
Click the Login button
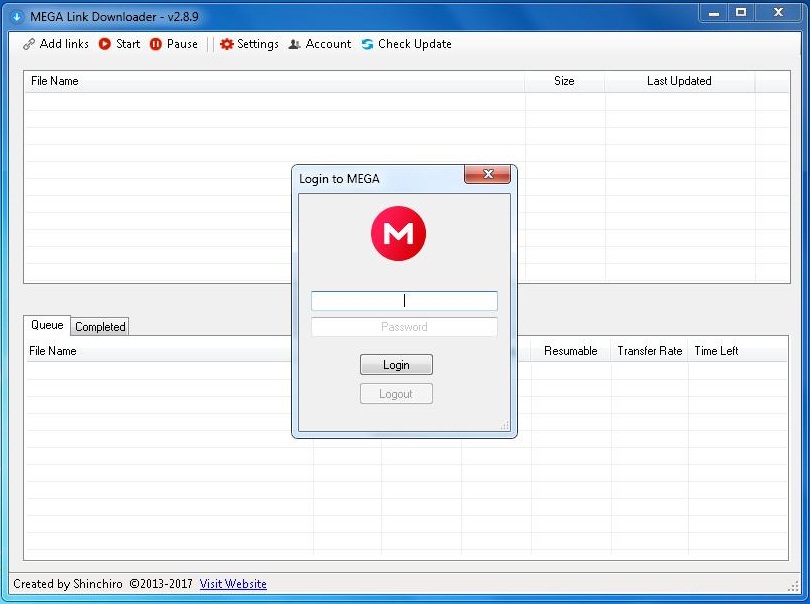tap(396, 365)
